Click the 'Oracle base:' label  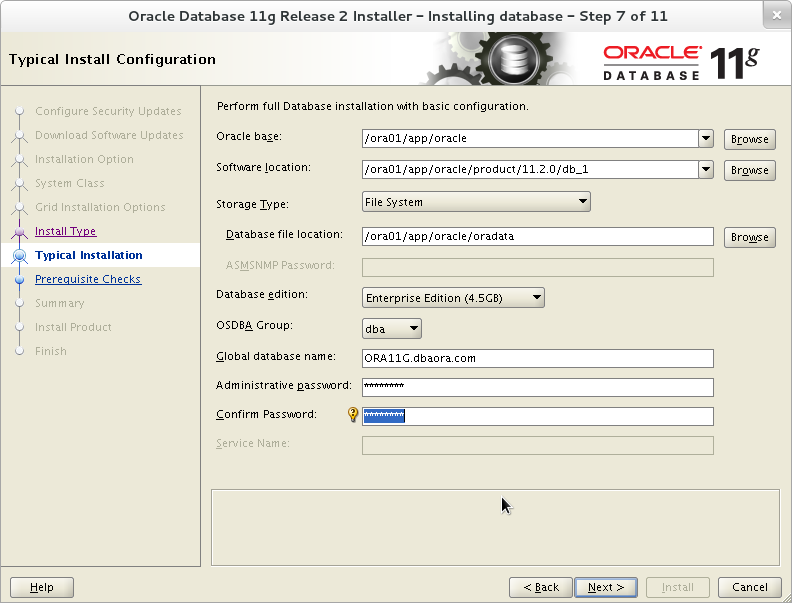point(249,136)
